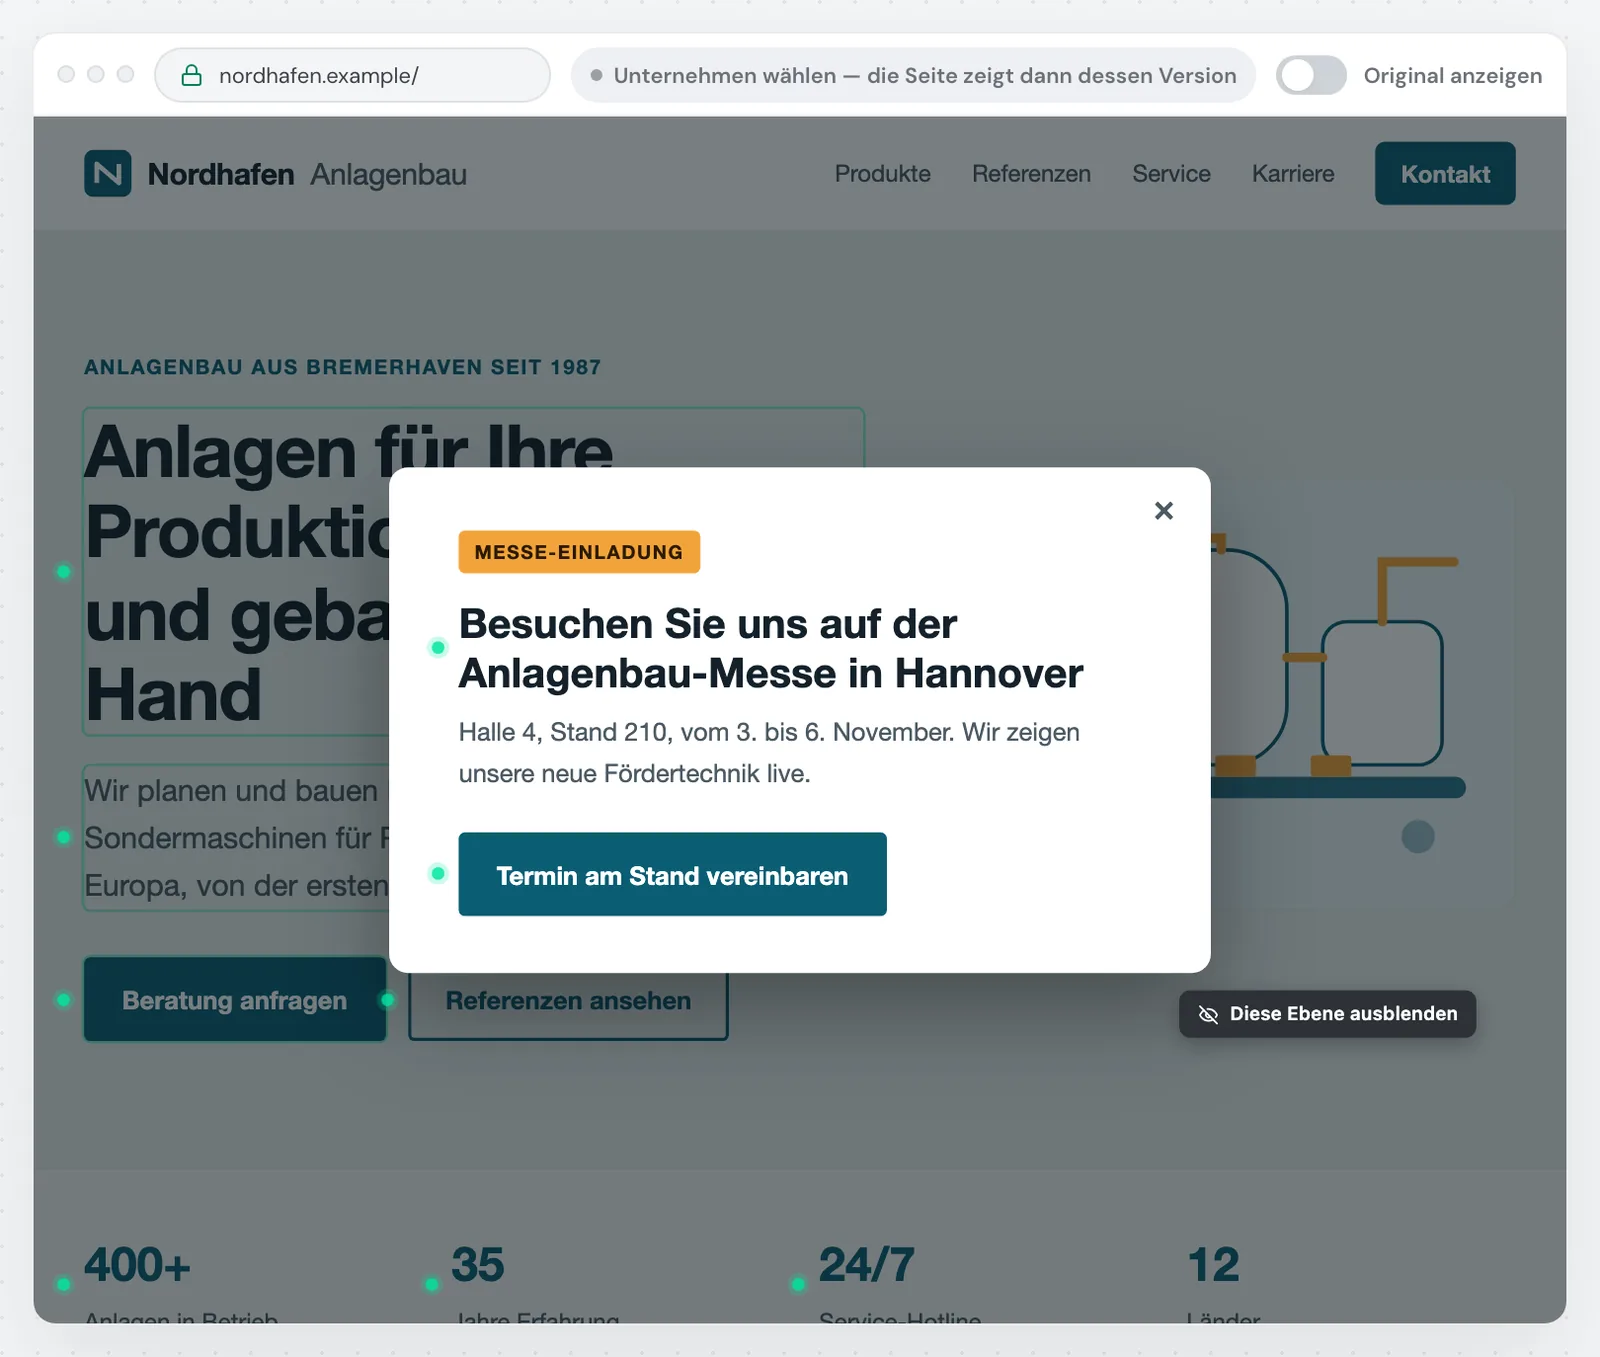Screen dimensions: 1600x1357
Task: Click green marker beside 24/7 statistic
Action: 798,1284
